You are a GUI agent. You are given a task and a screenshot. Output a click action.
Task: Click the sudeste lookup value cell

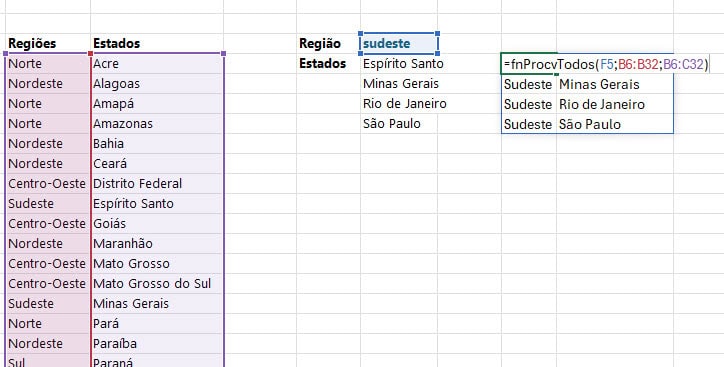[x=399, y=43]
